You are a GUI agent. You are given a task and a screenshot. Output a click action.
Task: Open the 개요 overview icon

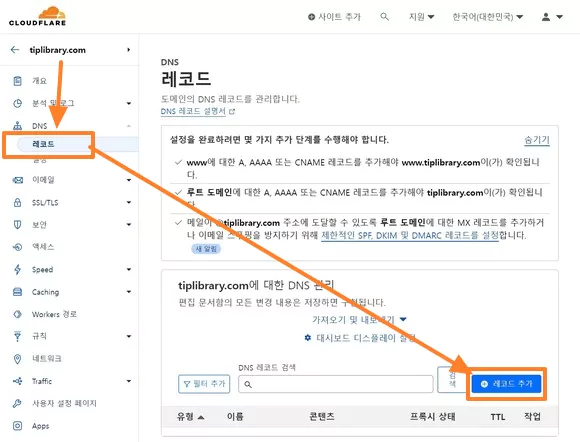17,81
